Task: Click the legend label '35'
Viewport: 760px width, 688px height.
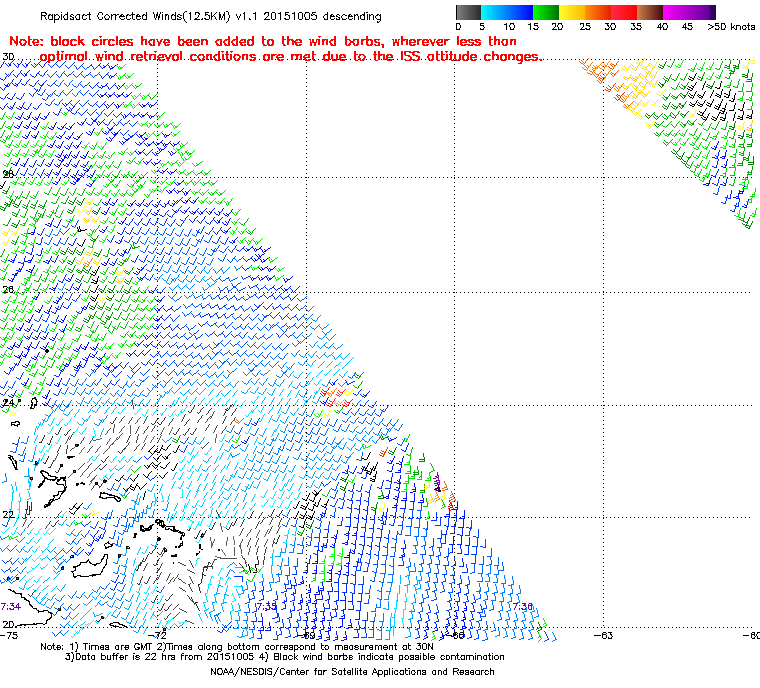Action: coord(636,27)
